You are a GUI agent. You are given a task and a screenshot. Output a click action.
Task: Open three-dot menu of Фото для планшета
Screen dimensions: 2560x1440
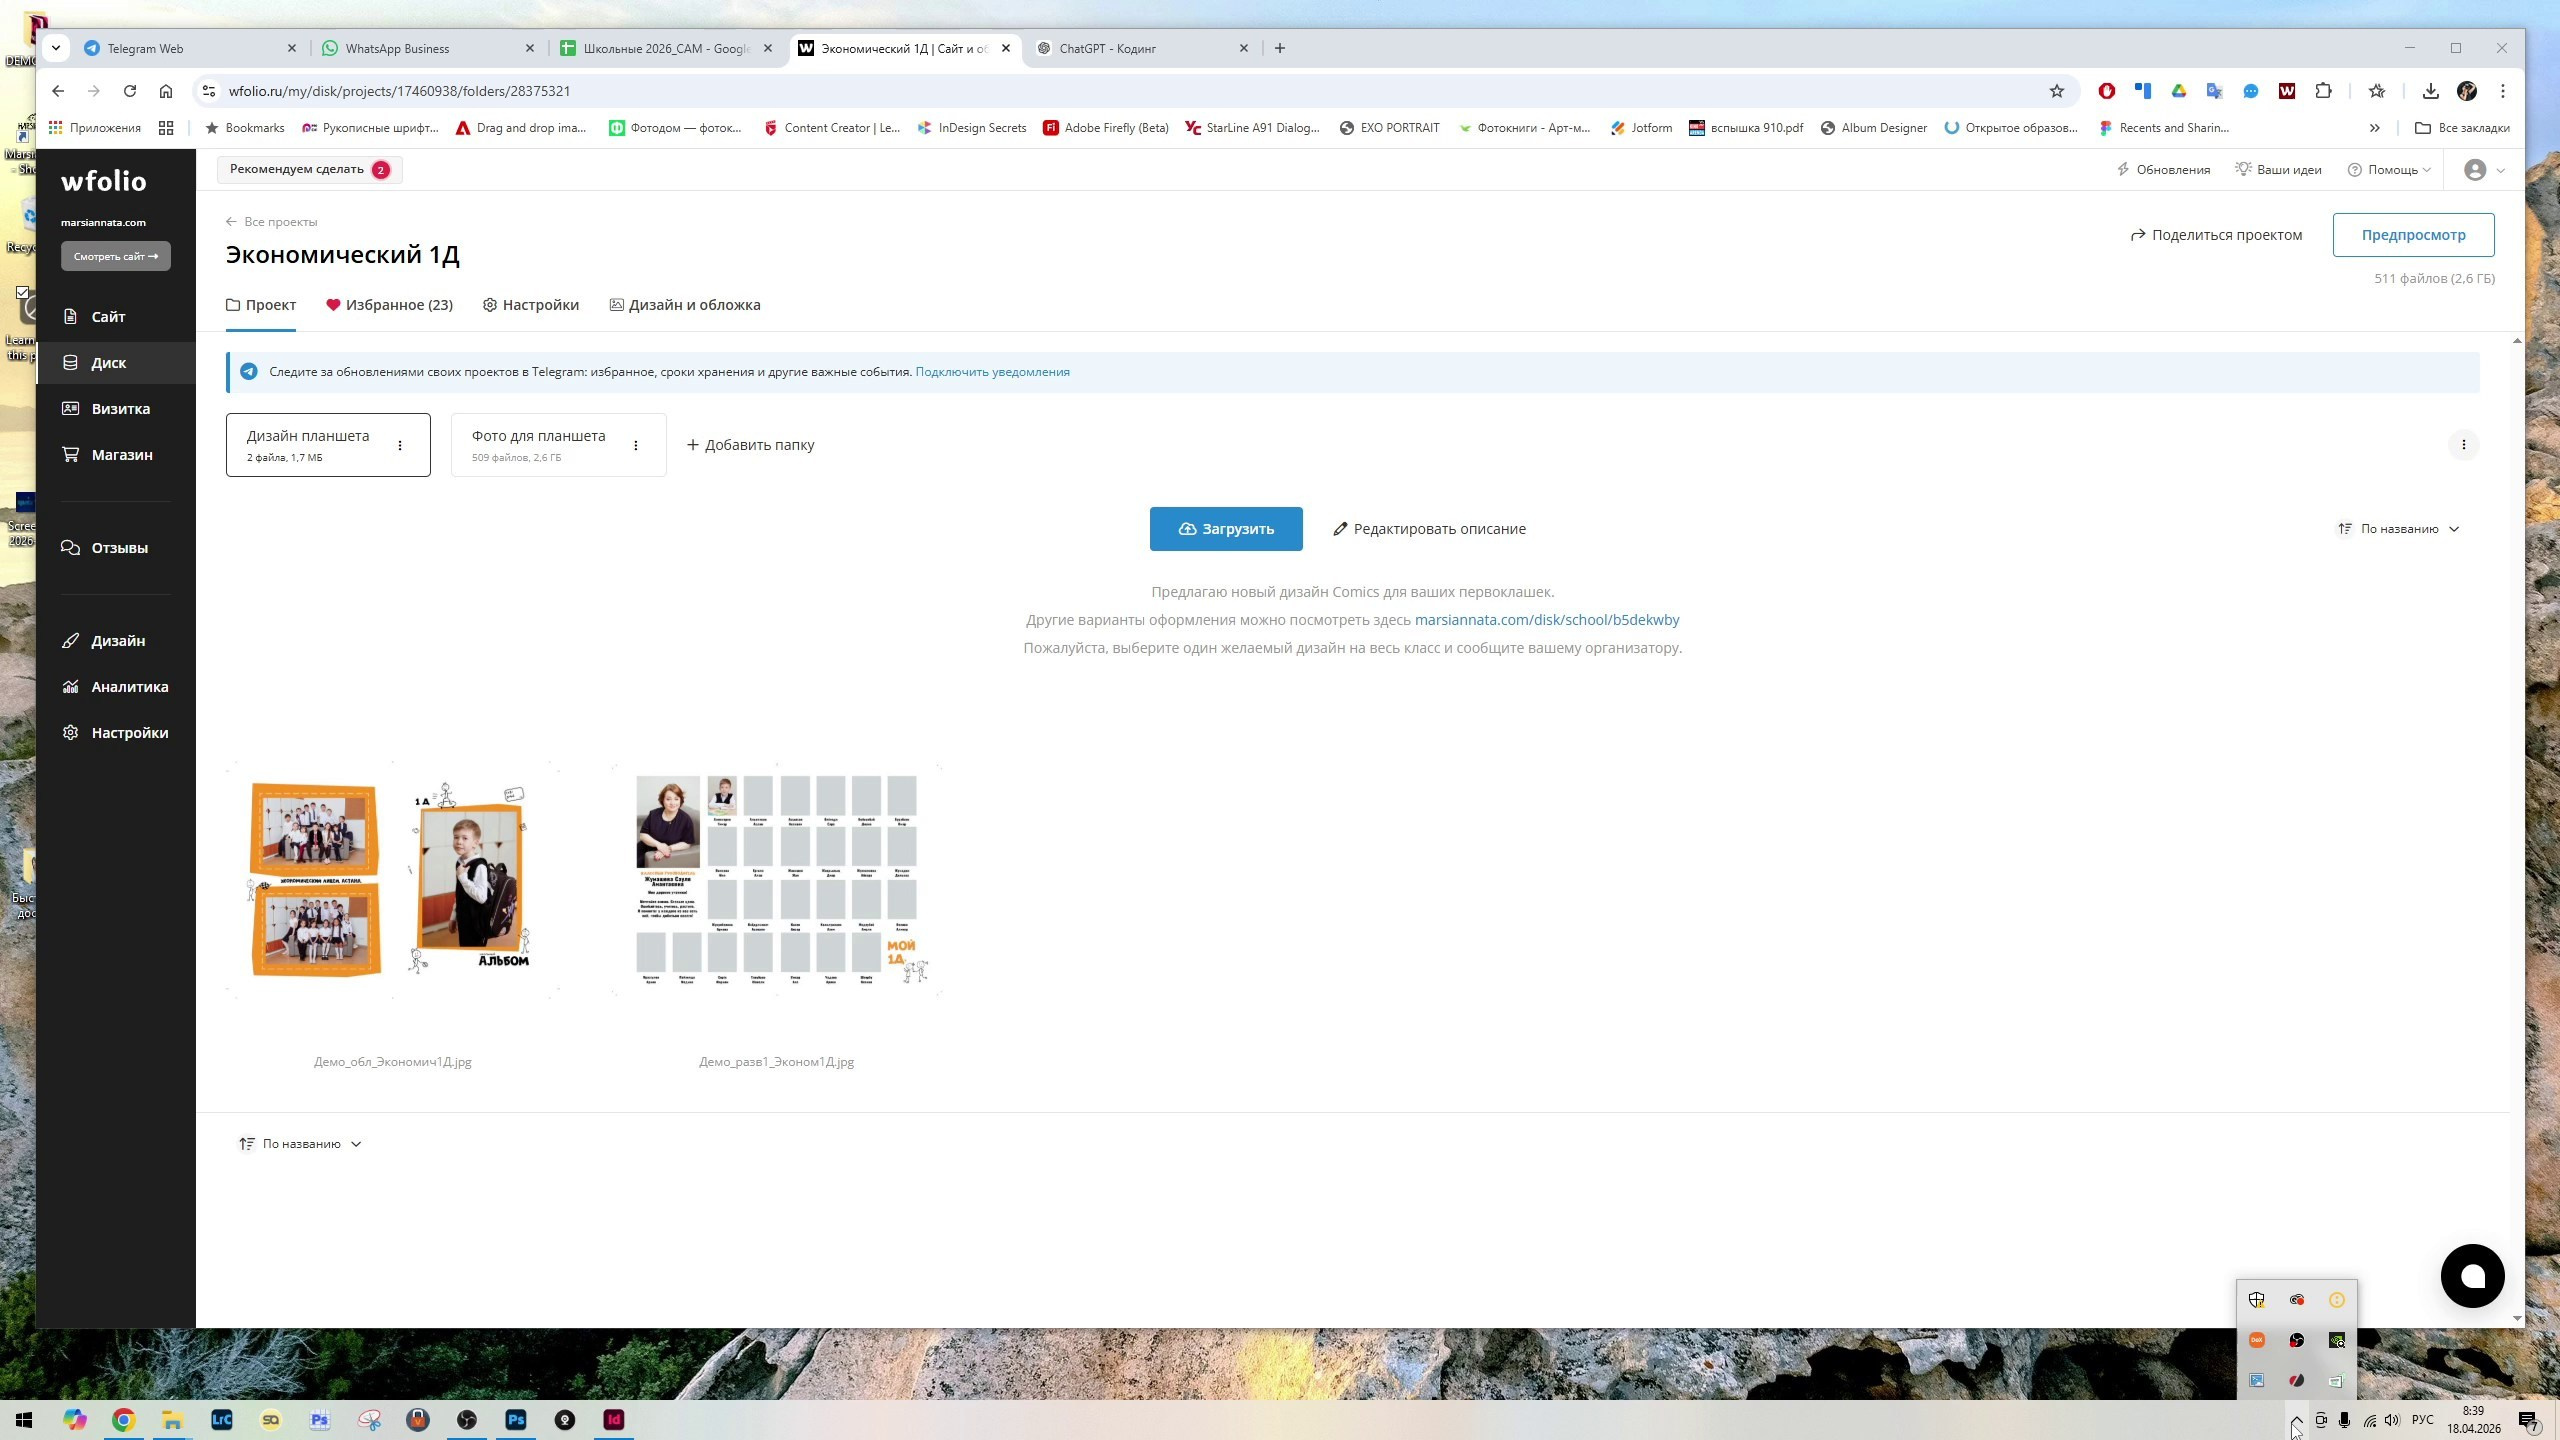pos(636,446)
